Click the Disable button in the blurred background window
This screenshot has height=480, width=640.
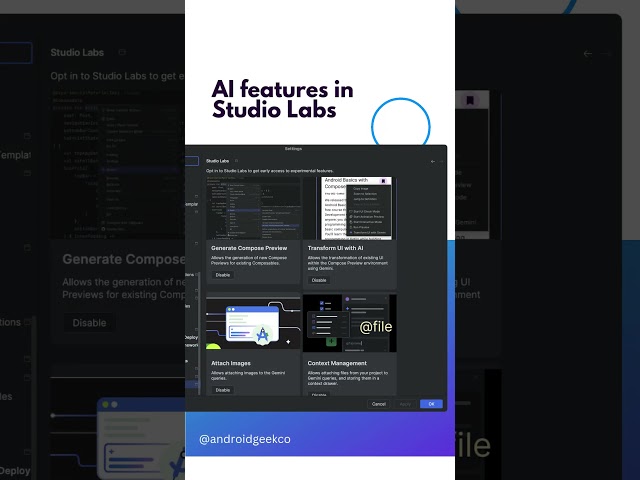pos(89,323)
